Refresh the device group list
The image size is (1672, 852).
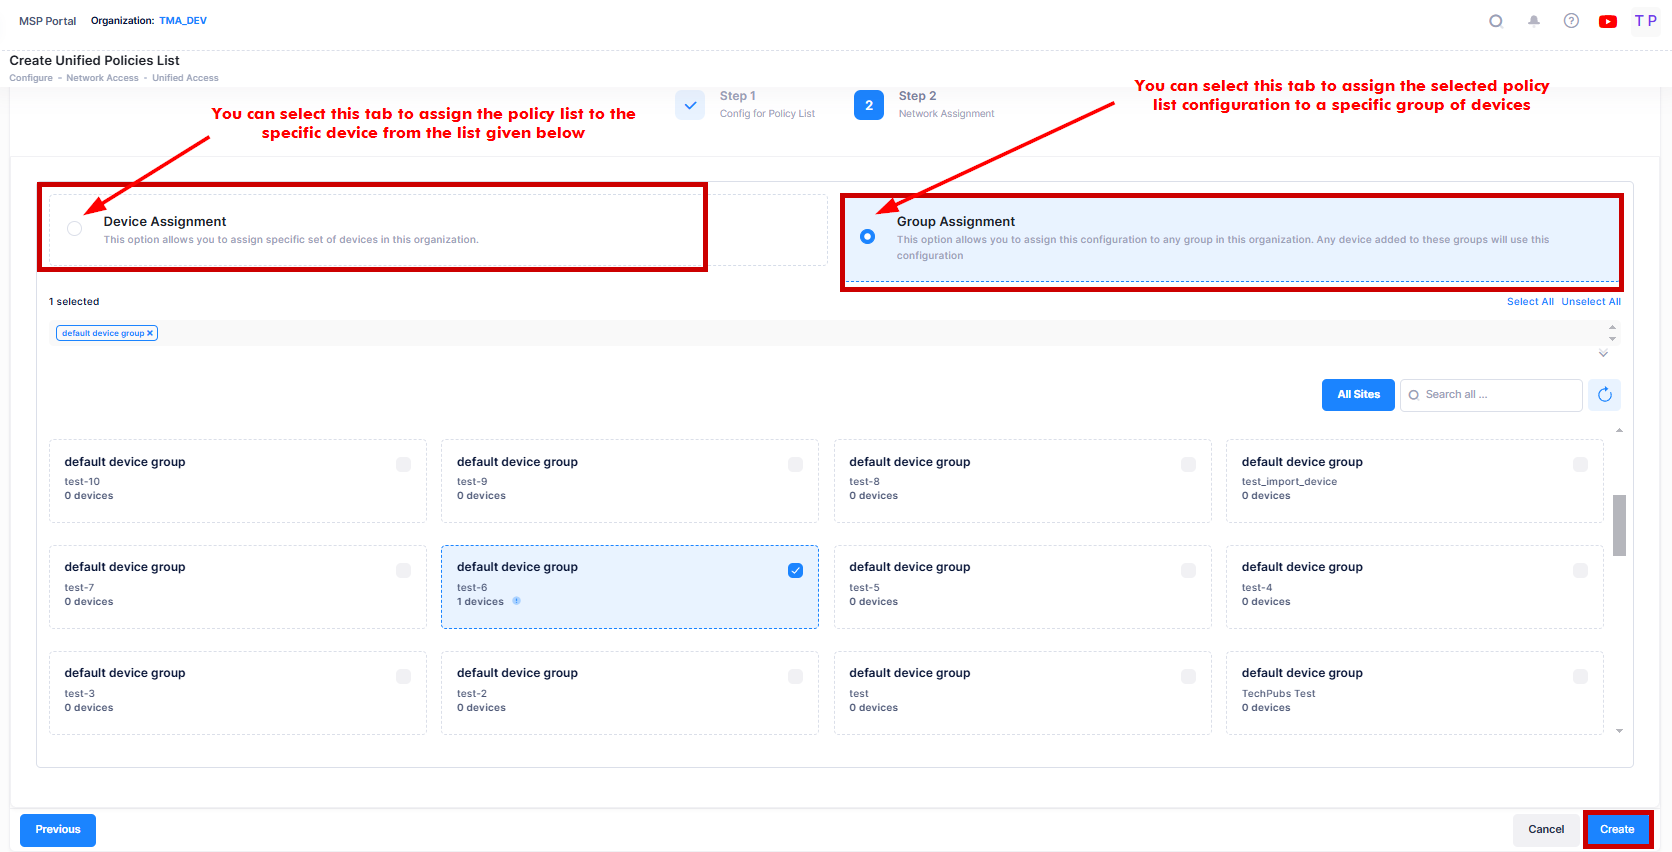[1604, 395]
